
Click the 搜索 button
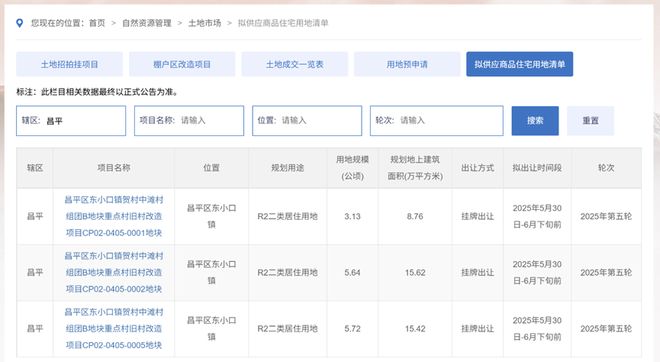coord(535,121)
